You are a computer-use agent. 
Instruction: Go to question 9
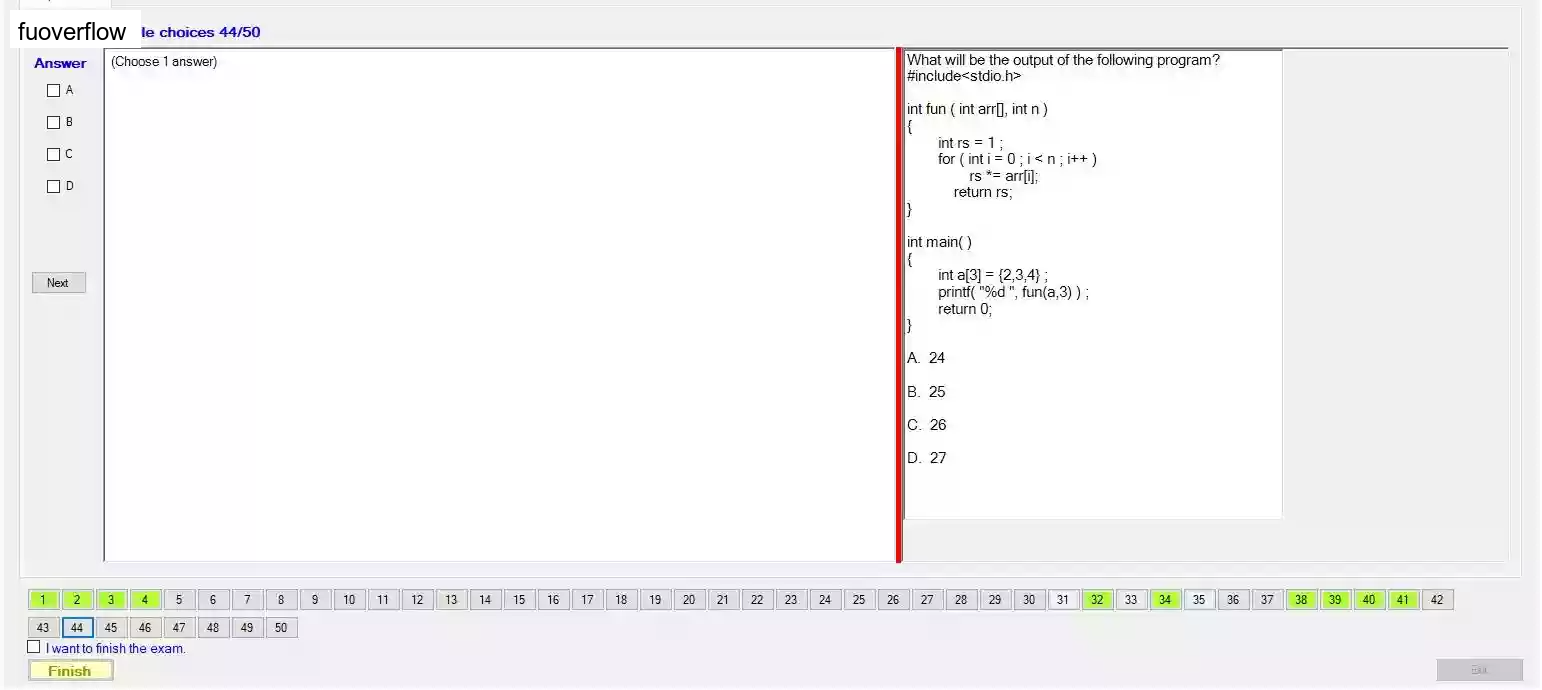coord(315,600)
